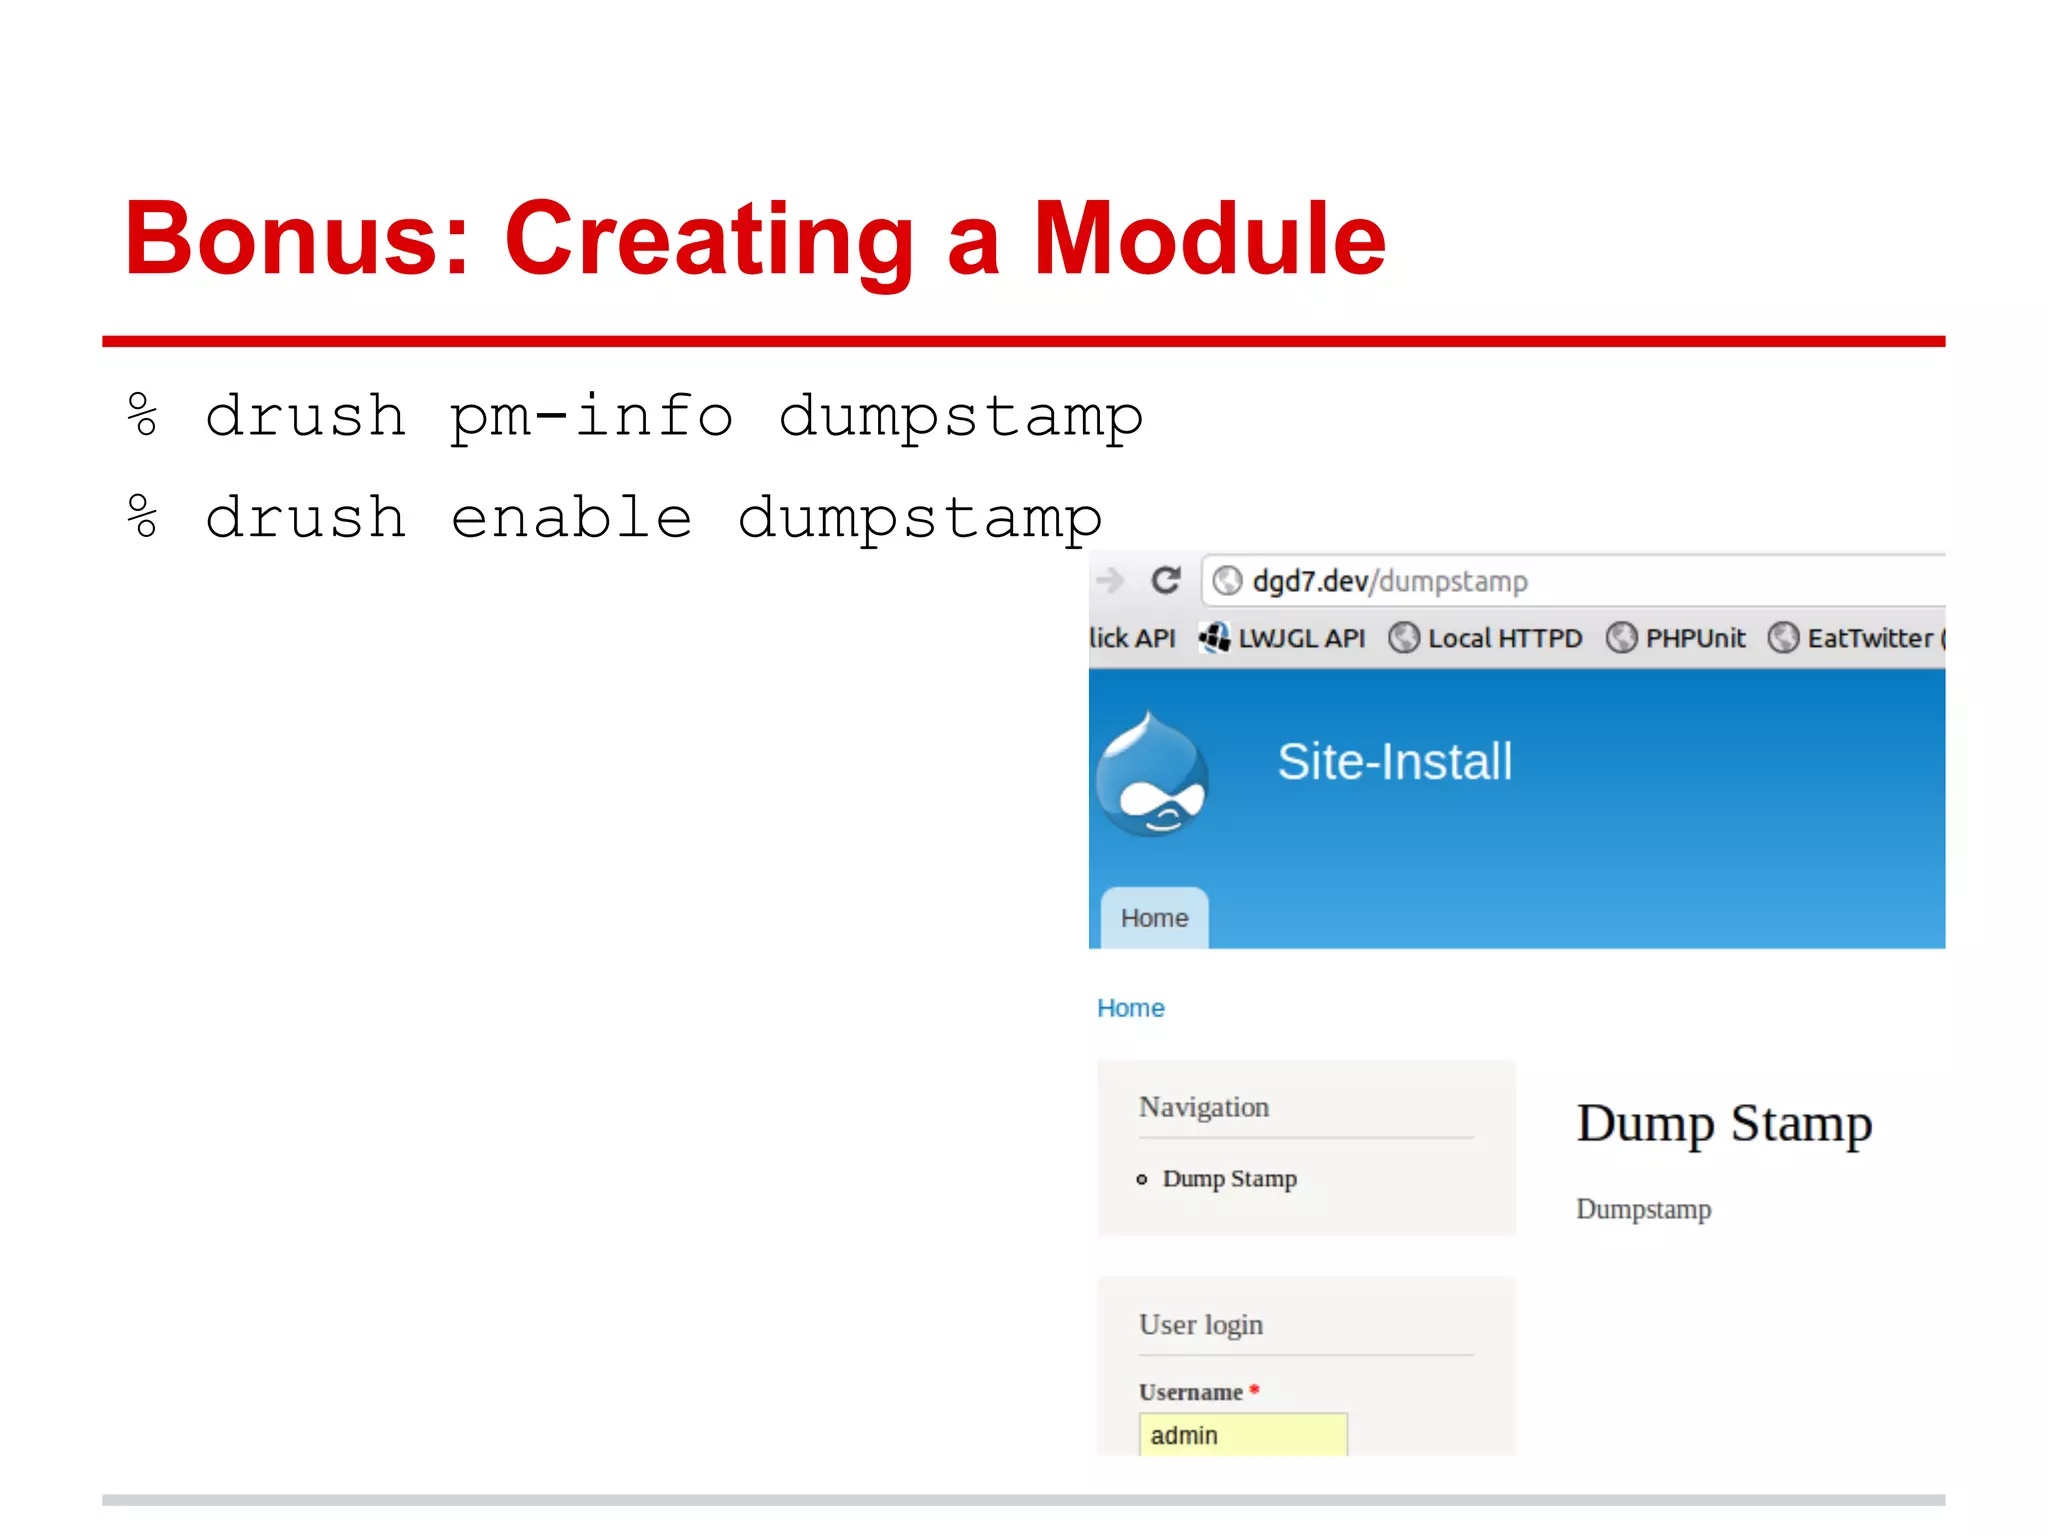Click the Dumpstamp body text
This screenshot has width=2048, height=1536.
(1644, 1210)
